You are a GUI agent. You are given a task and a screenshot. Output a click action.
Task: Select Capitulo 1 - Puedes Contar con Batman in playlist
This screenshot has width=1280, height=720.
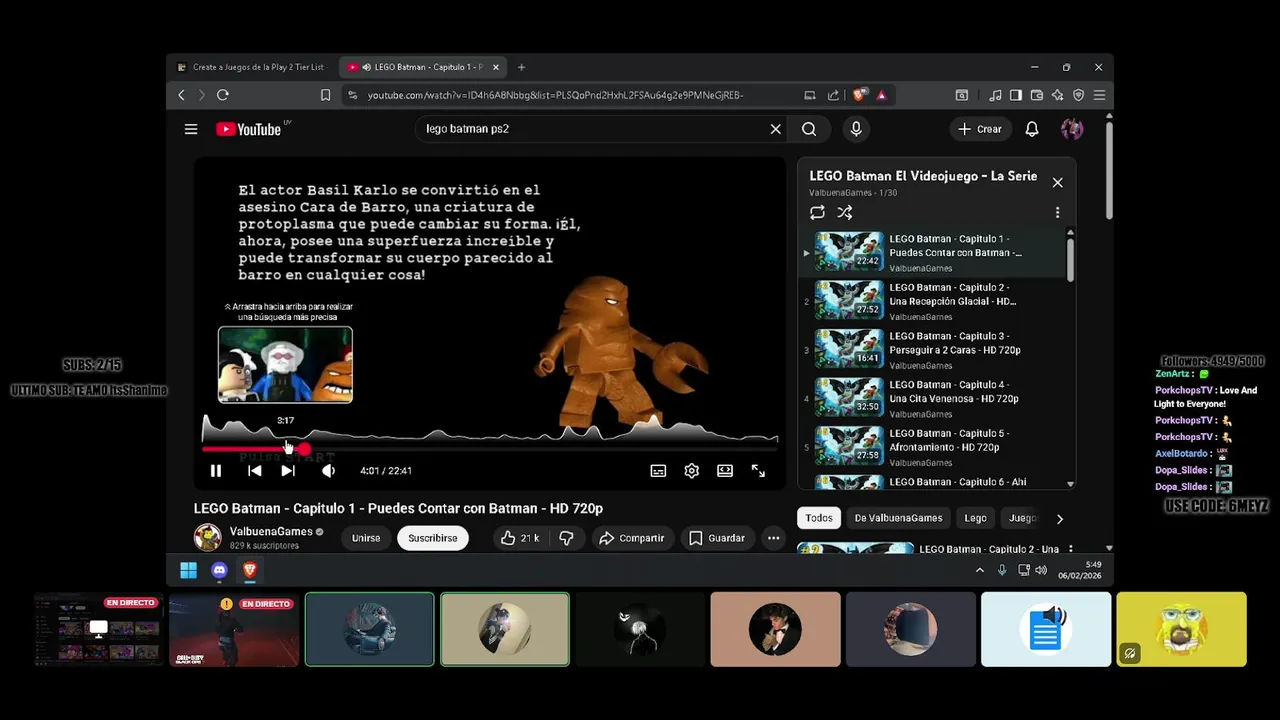click(932, 253)
